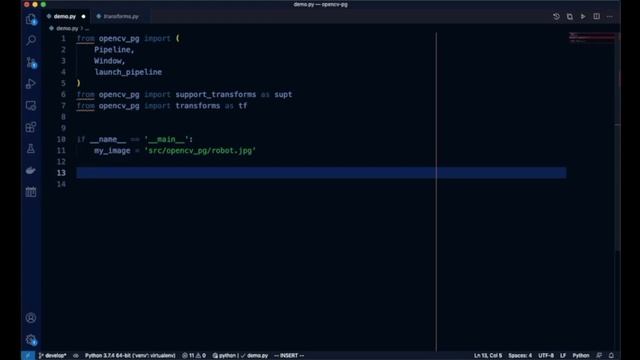Go to line via Ln 13, Col 5
Viewport: 640px width, 360px height.
tap(488, 356)
